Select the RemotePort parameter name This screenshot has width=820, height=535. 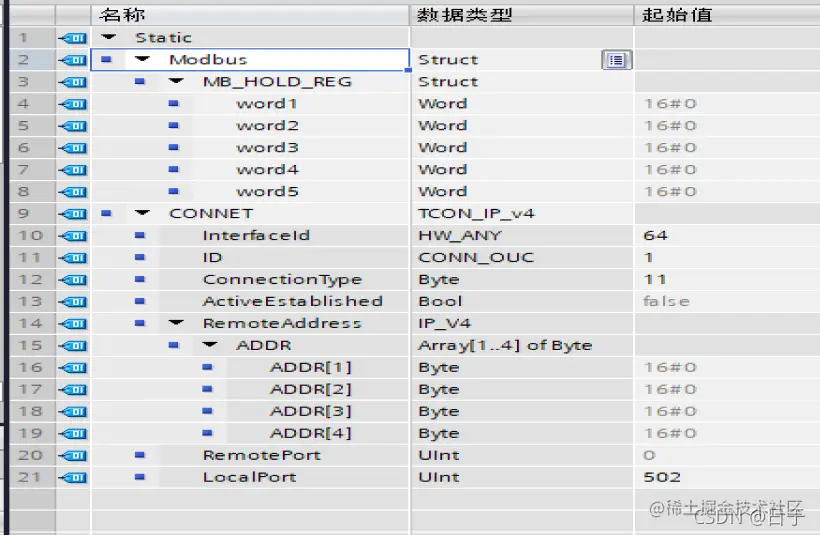262,456
